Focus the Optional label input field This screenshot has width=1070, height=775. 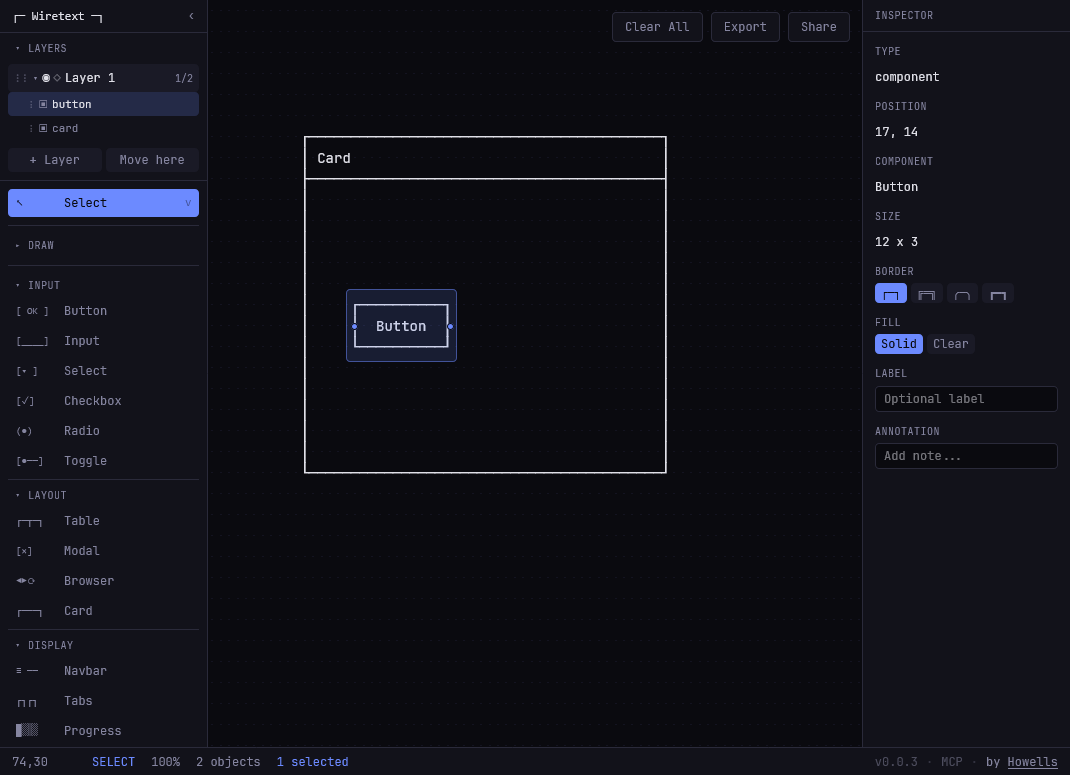pyautogui.click(x=965, y=399)
